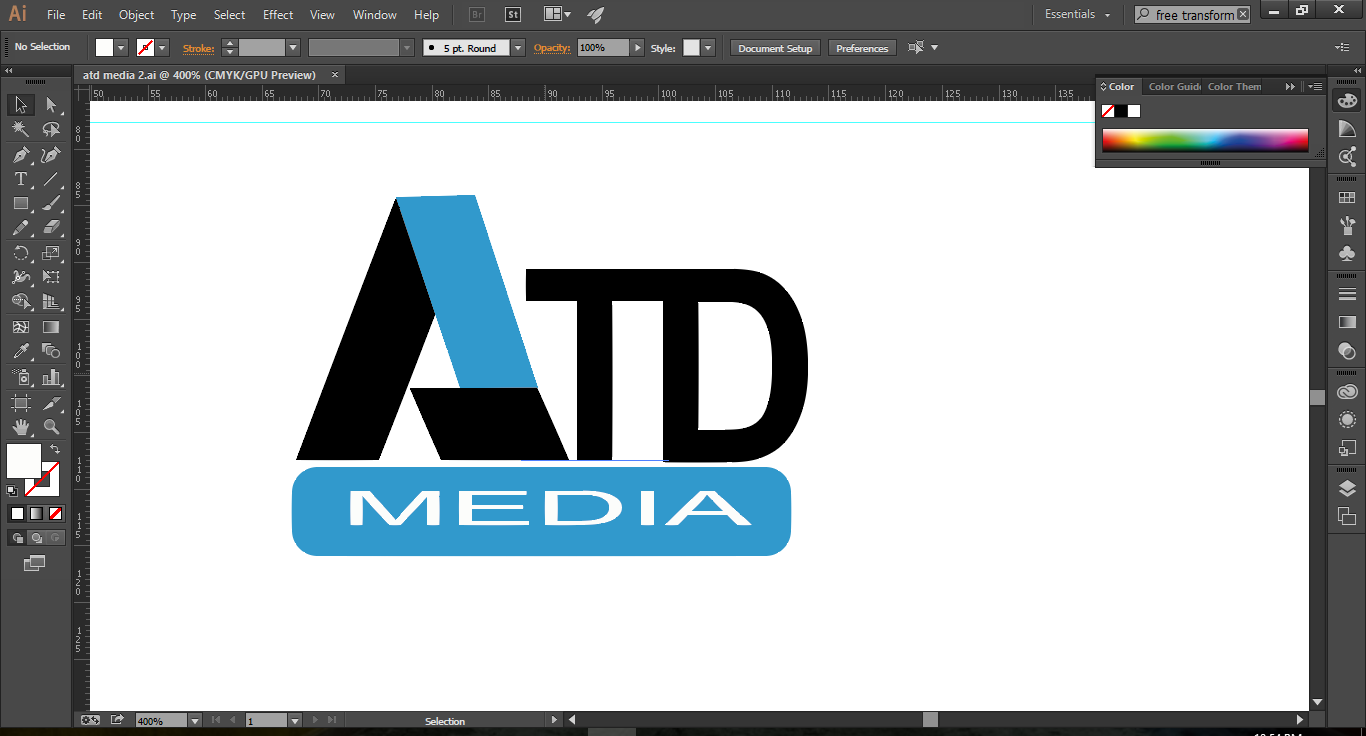
Task: Select the Pen tool
Action: click(x=20, y=155)
